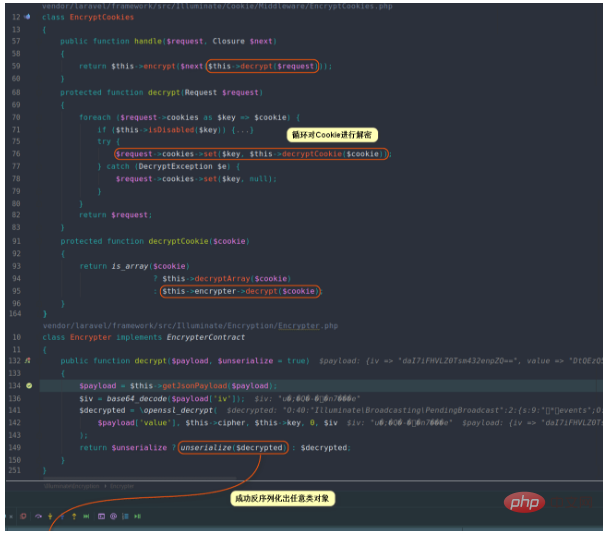Click the breakpoint marker on line 134
This screenshot has width=603, height=535.
(29, 385)
